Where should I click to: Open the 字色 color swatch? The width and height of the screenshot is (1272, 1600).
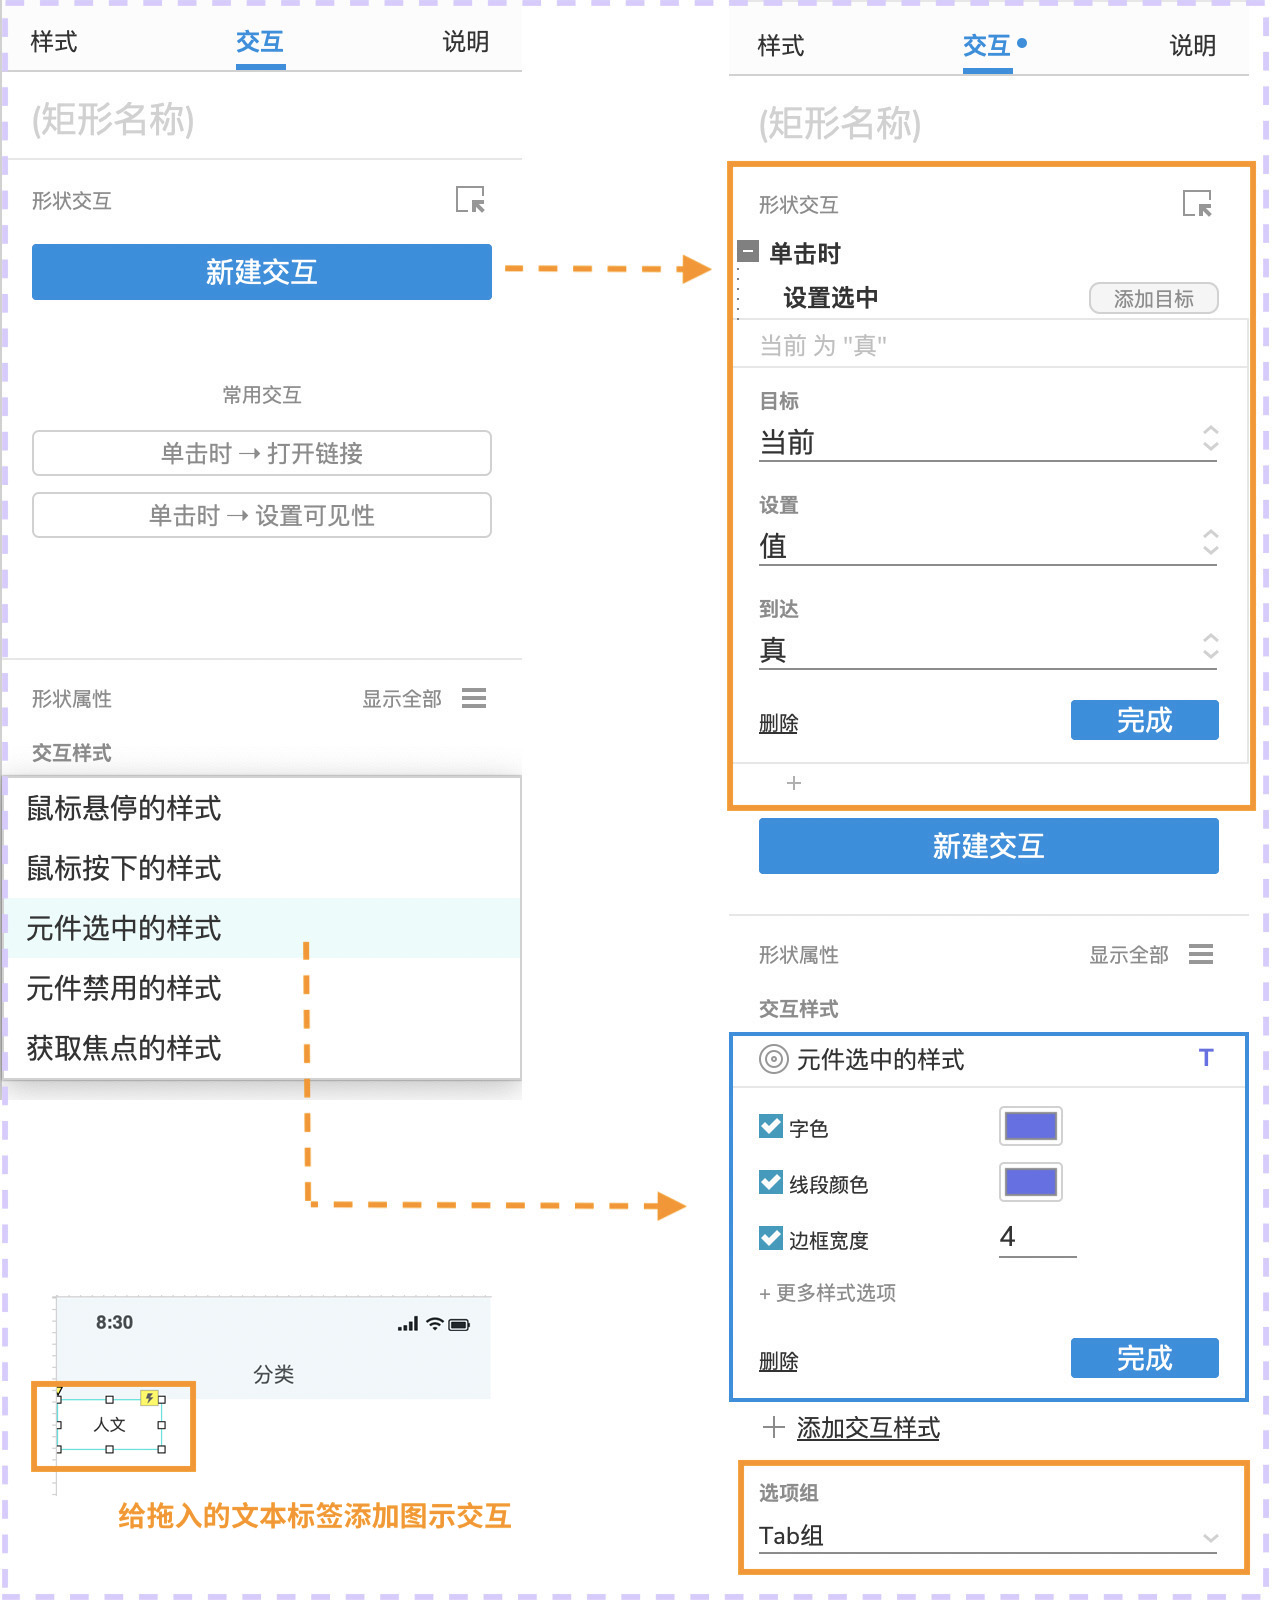tap(1031, 1126)
